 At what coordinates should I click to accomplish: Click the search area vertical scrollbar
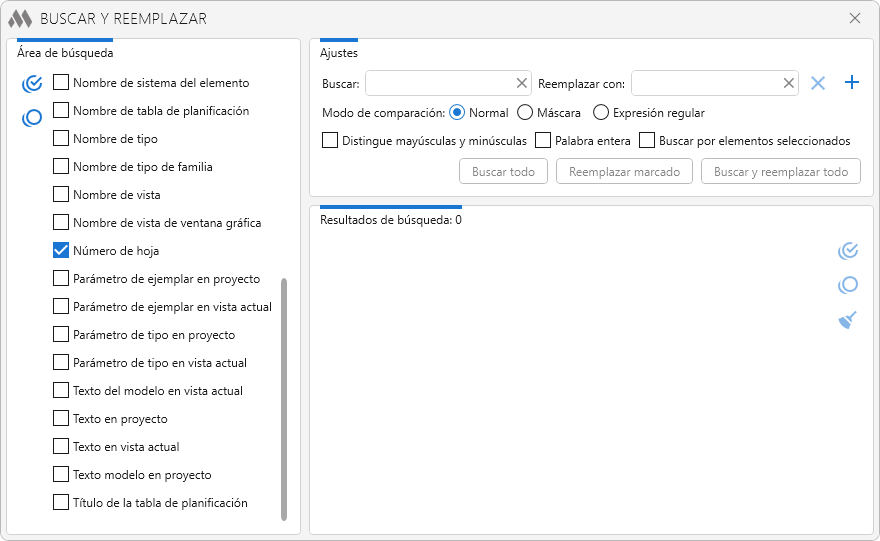pos(284,400)
